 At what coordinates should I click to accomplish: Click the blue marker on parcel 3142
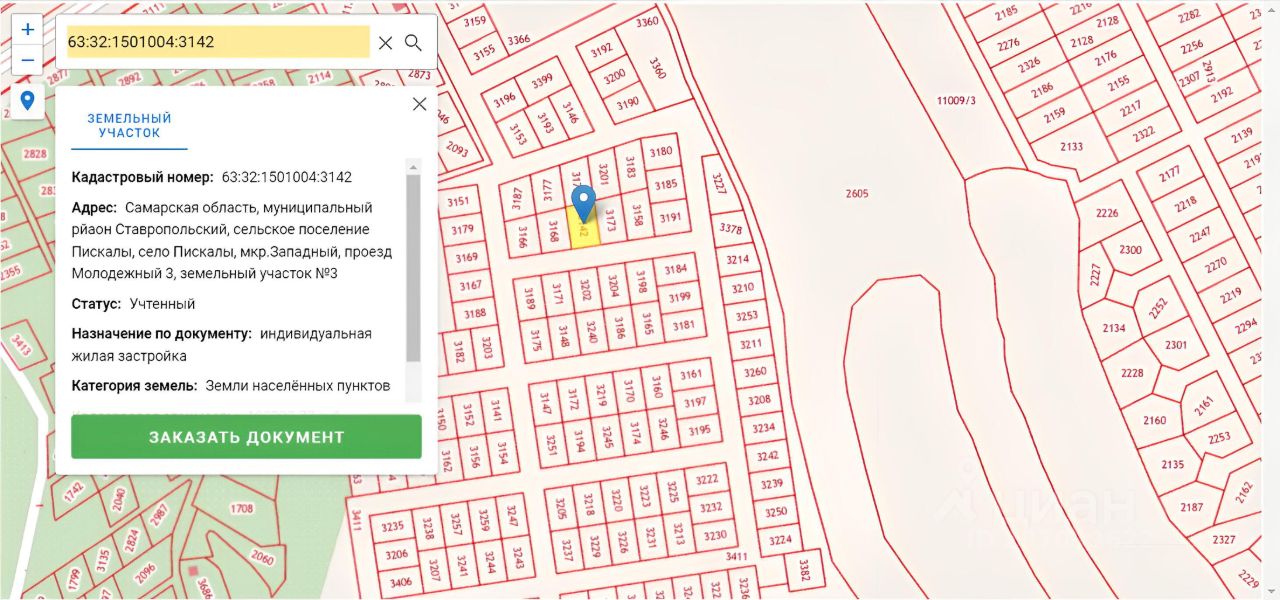click(x=583, y=203)
